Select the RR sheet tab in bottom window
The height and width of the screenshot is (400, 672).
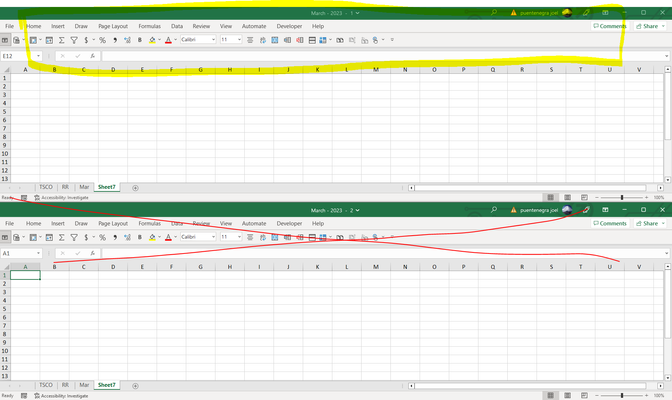coord(65,385)
